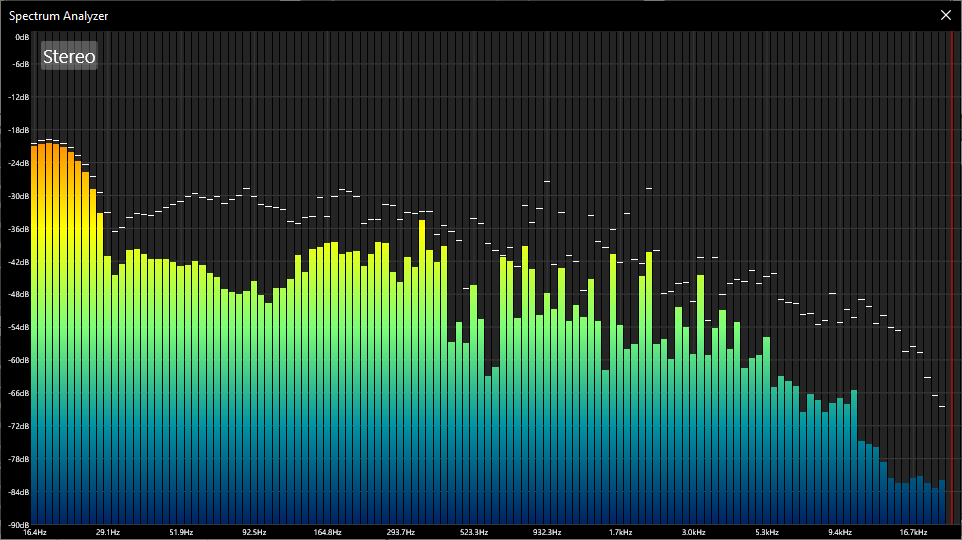Image resolution: width=962 pixels, height=540 pixels.
Task: Click the 932.3Hz frequency label
Action: coord(547,533)
